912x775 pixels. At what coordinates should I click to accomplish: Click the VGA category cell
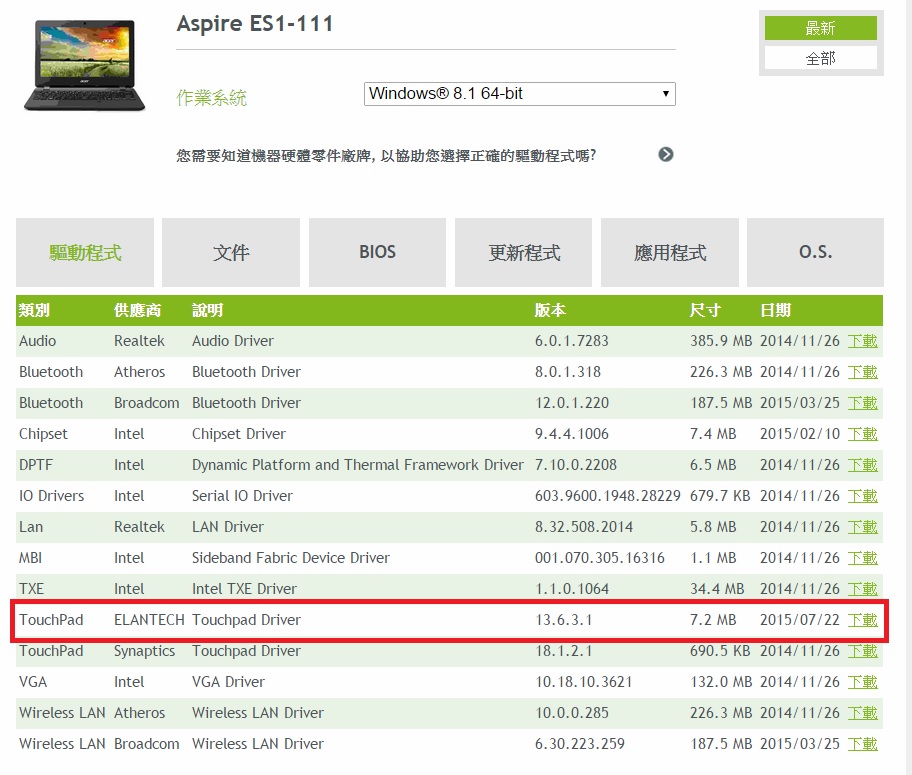pyautogui.click(x=33, y=682)
